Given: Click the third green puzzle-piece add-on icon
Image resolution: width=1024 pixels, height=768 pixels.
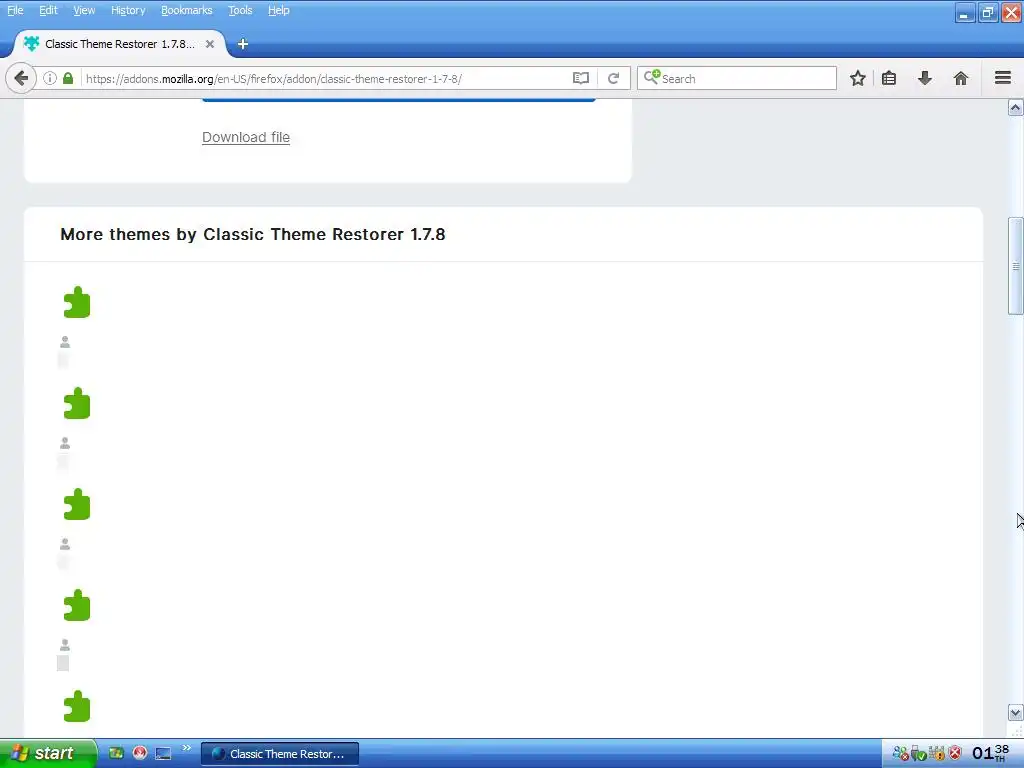Looking at the screenshot, I should [x=76, y=505].
